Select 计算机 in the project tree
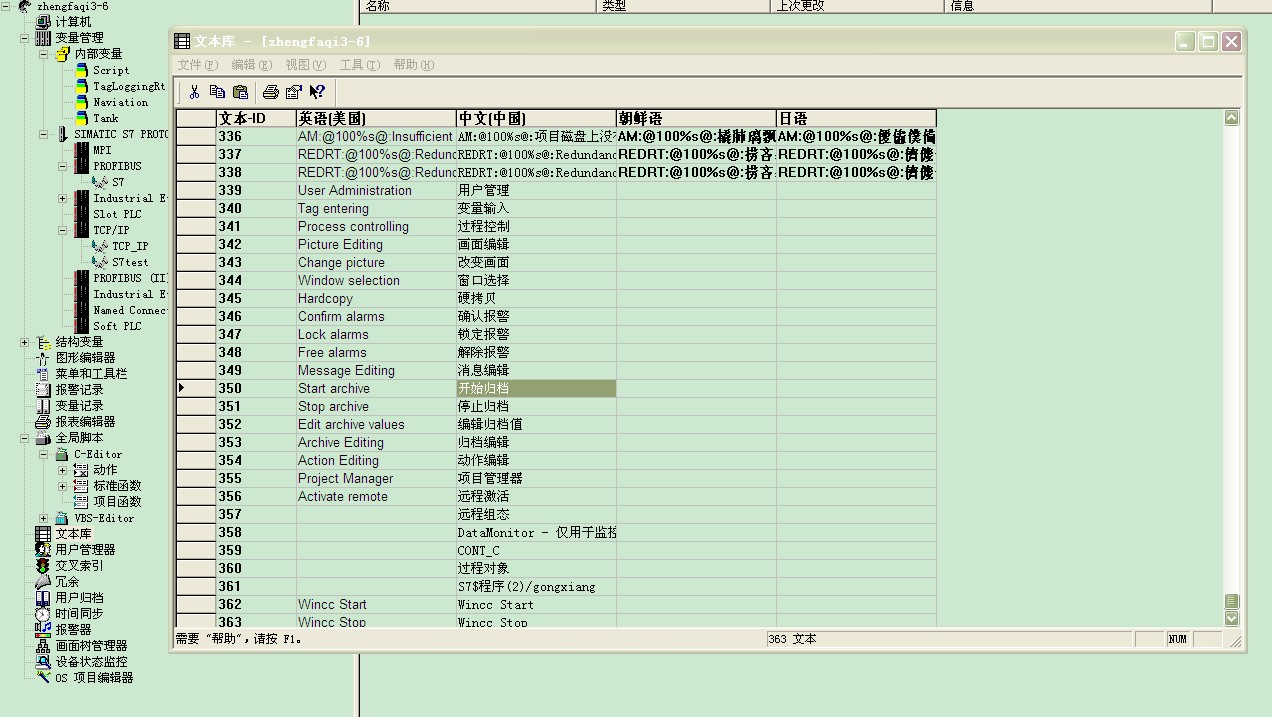This screenshot has height=717, width=1272. 73,21
